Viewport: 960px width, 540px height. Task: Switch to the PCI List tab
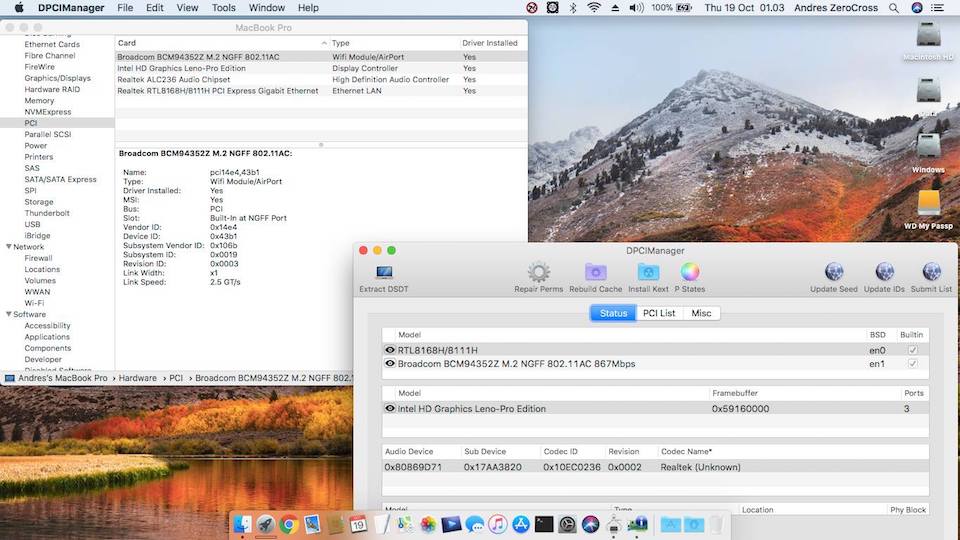pyautogui.click(x=659, y=313)
